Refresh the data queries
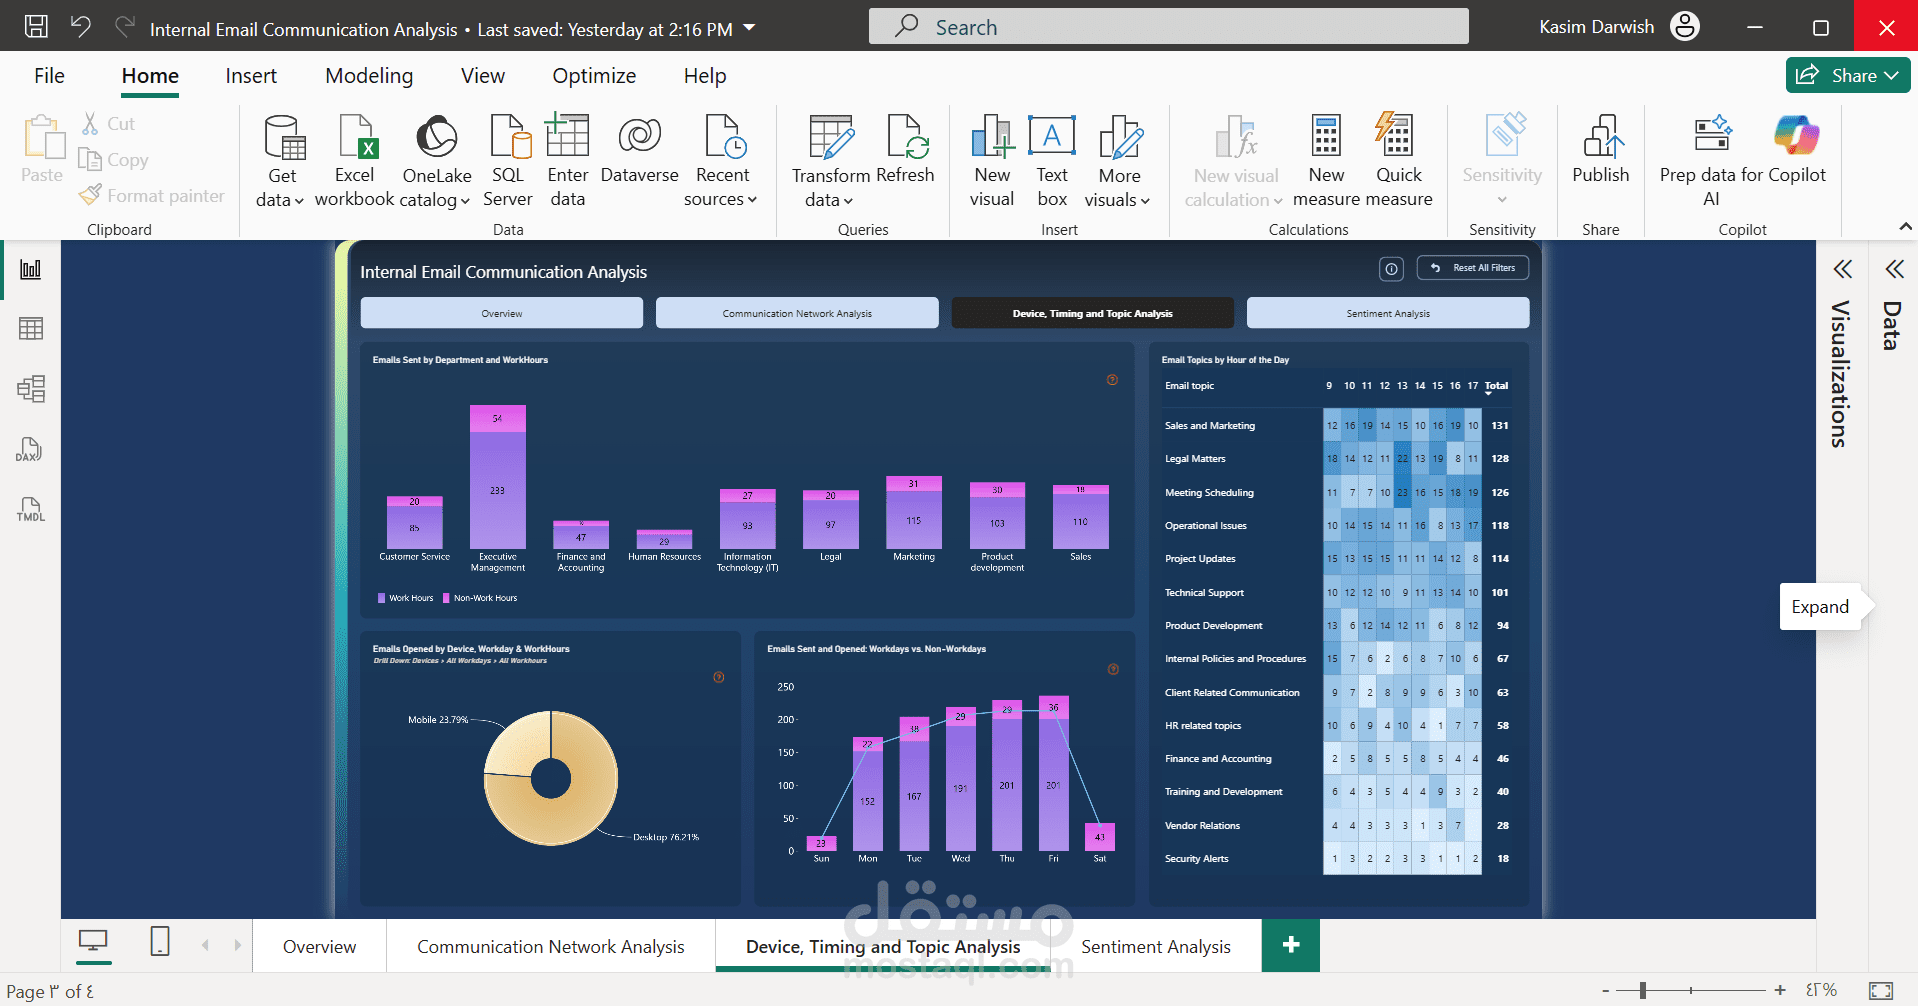Screen dimensions: 1918x1006 click(x=906, y=150)
